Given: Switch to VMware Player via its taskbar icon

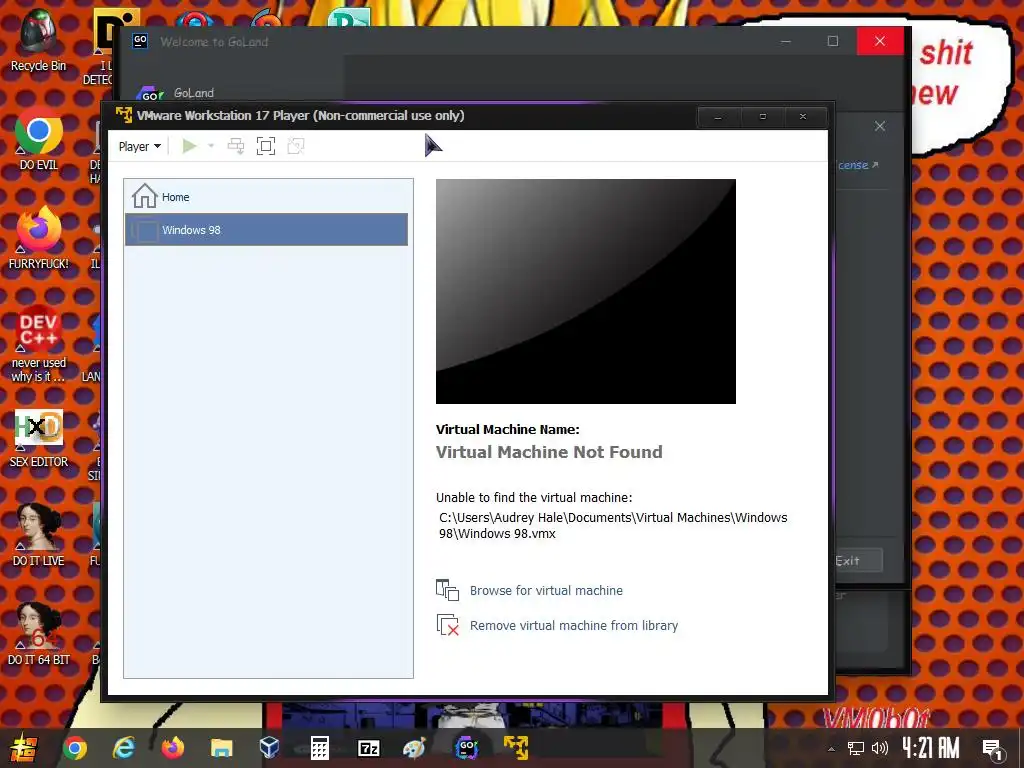Looking at the screenshot, I should tap(516, 748).
